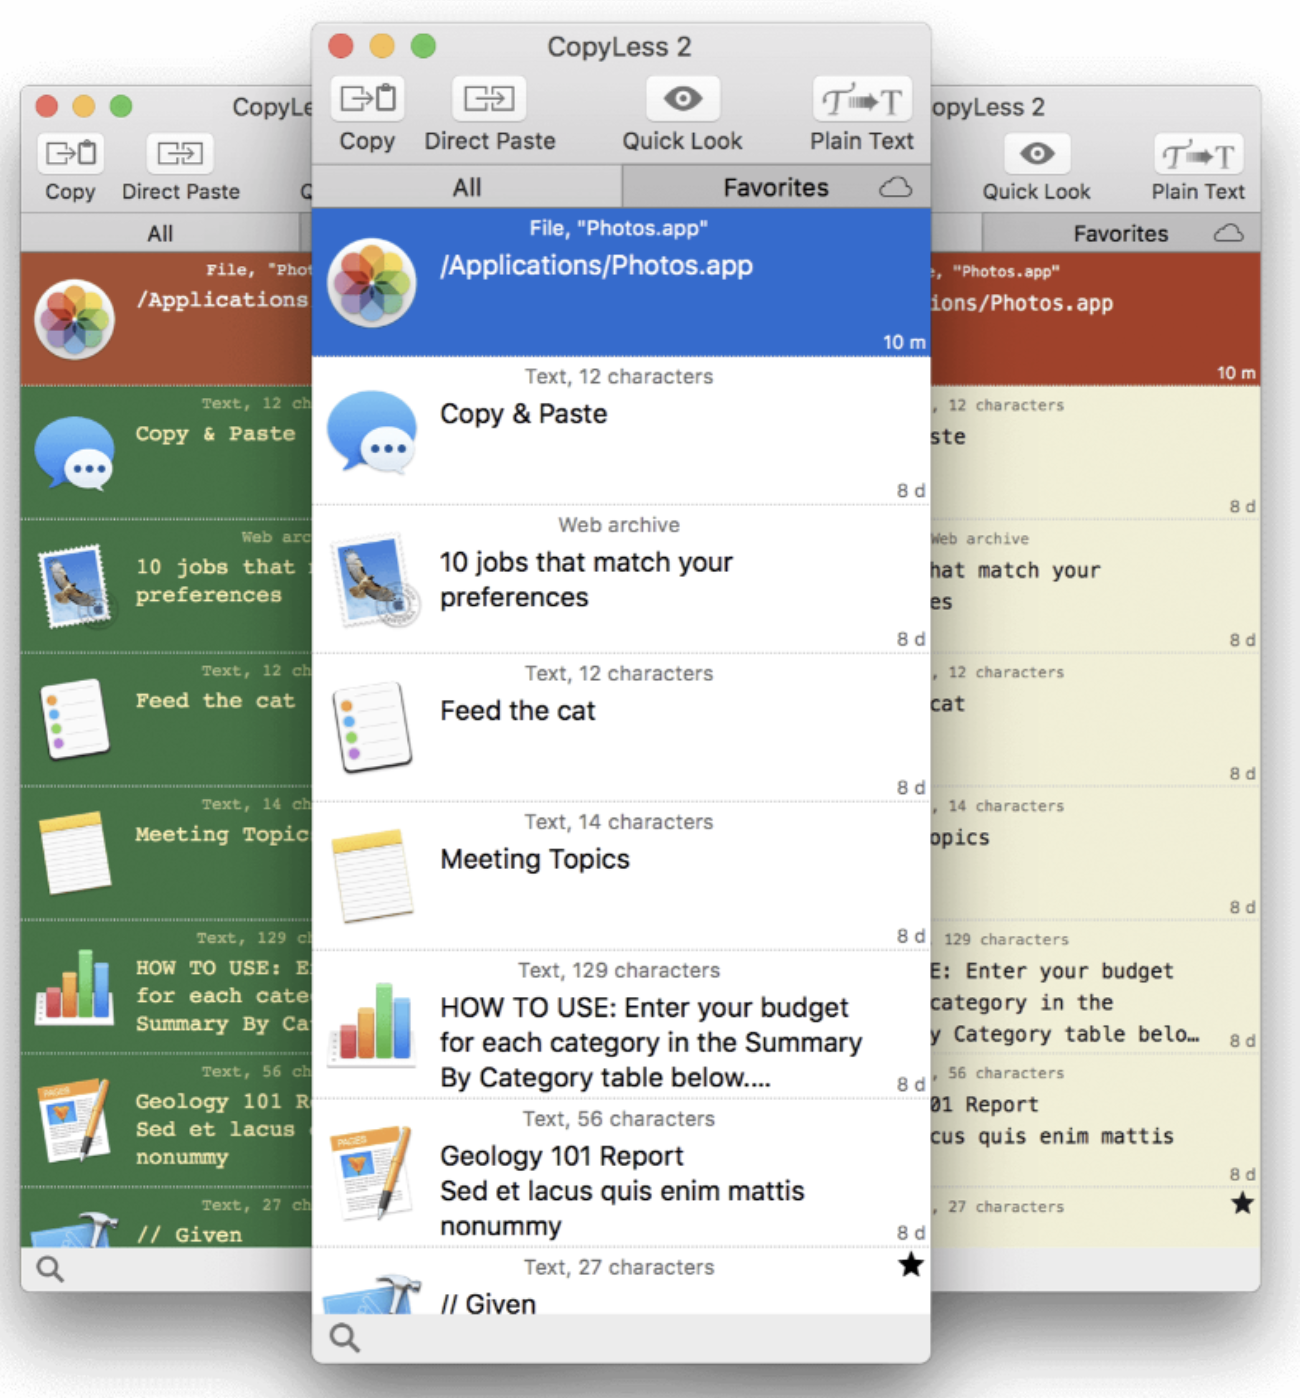The width and height of the screenshot is (1302, 1398).
Task: Click search magnifier in left green window
Action: 50,1269
